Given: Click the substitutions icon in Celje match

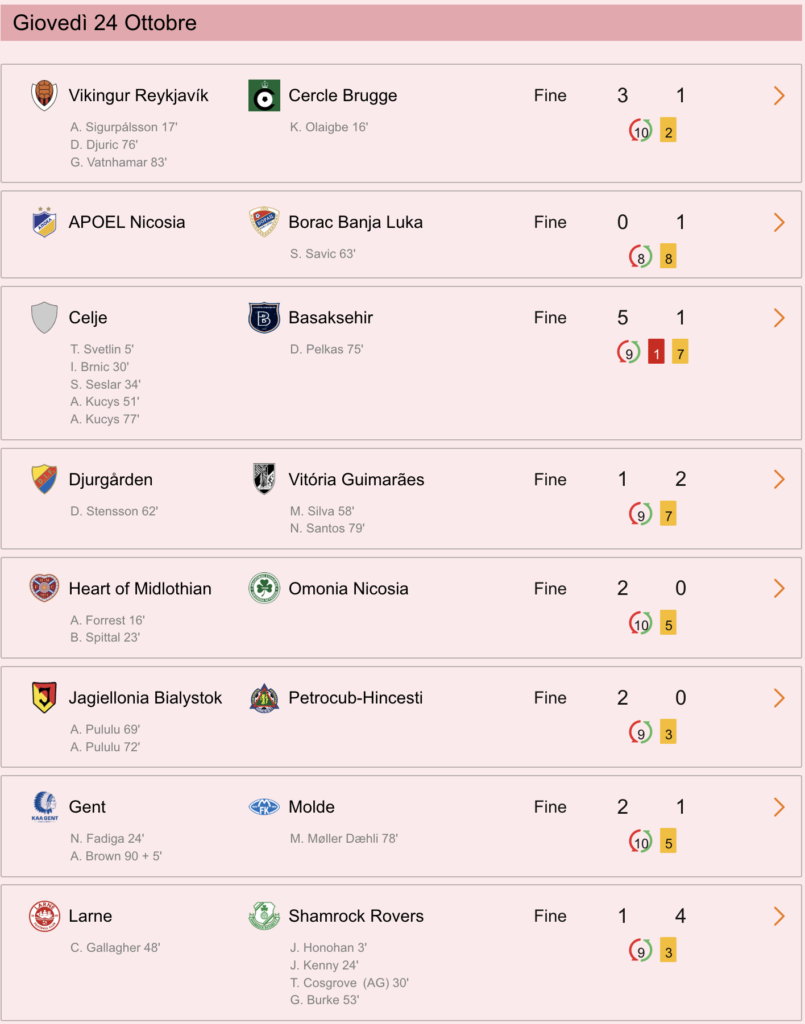Looking at the screenshot, I should [628, 353].
